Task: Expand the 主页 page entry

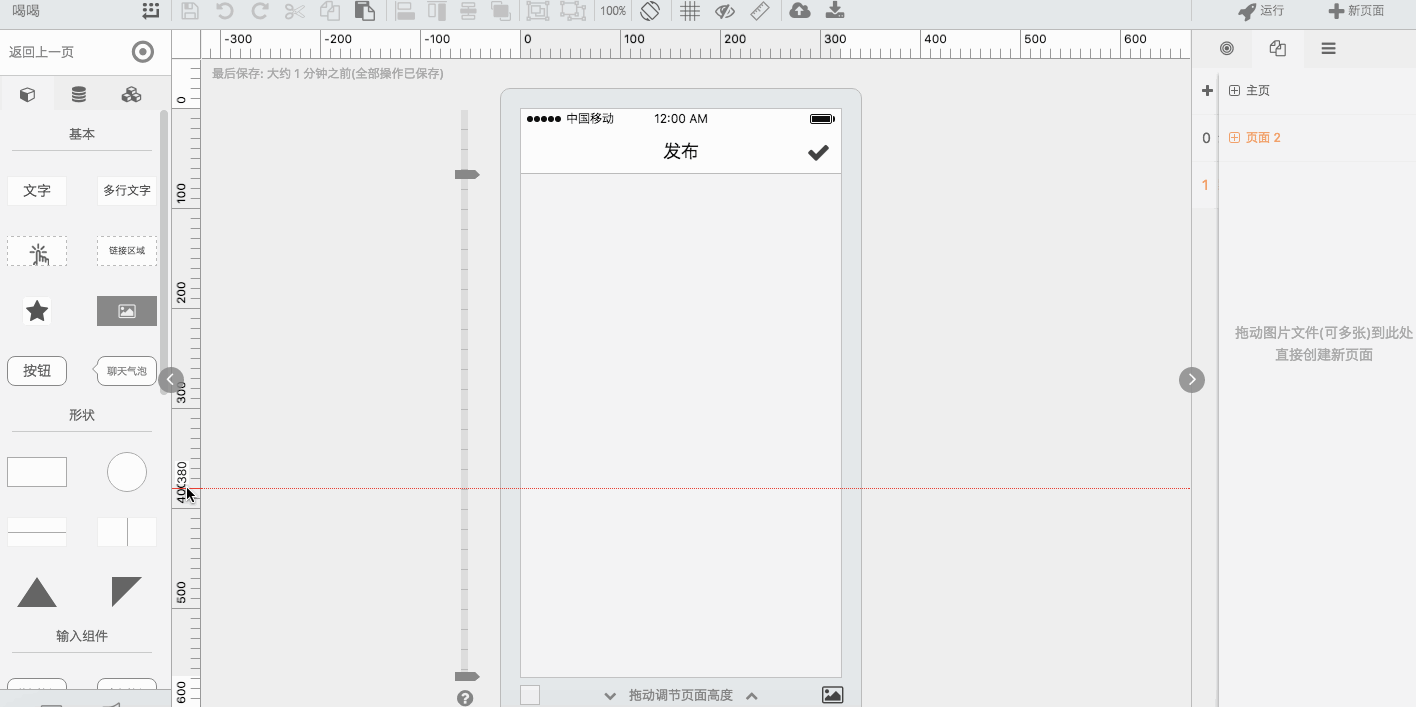Action: pos(1233,90)
